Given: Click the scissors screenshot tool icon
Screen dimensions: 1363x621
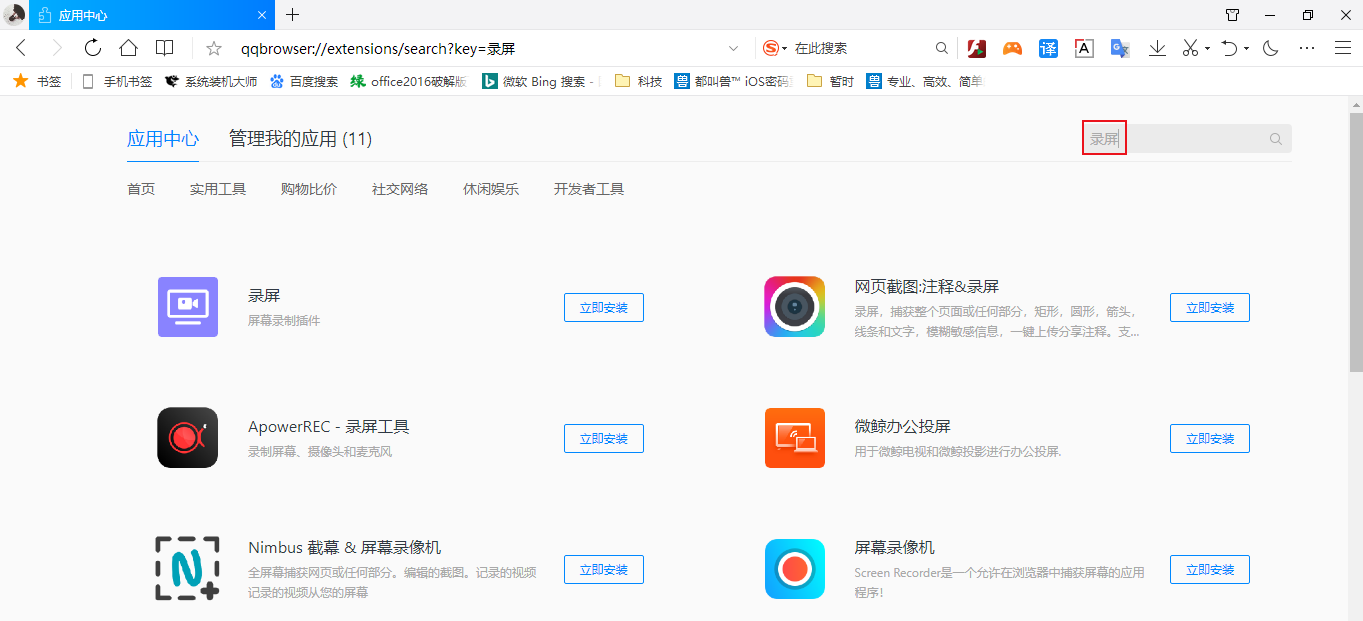Looking at the screenshot, I should click(x=1189, y=48).
